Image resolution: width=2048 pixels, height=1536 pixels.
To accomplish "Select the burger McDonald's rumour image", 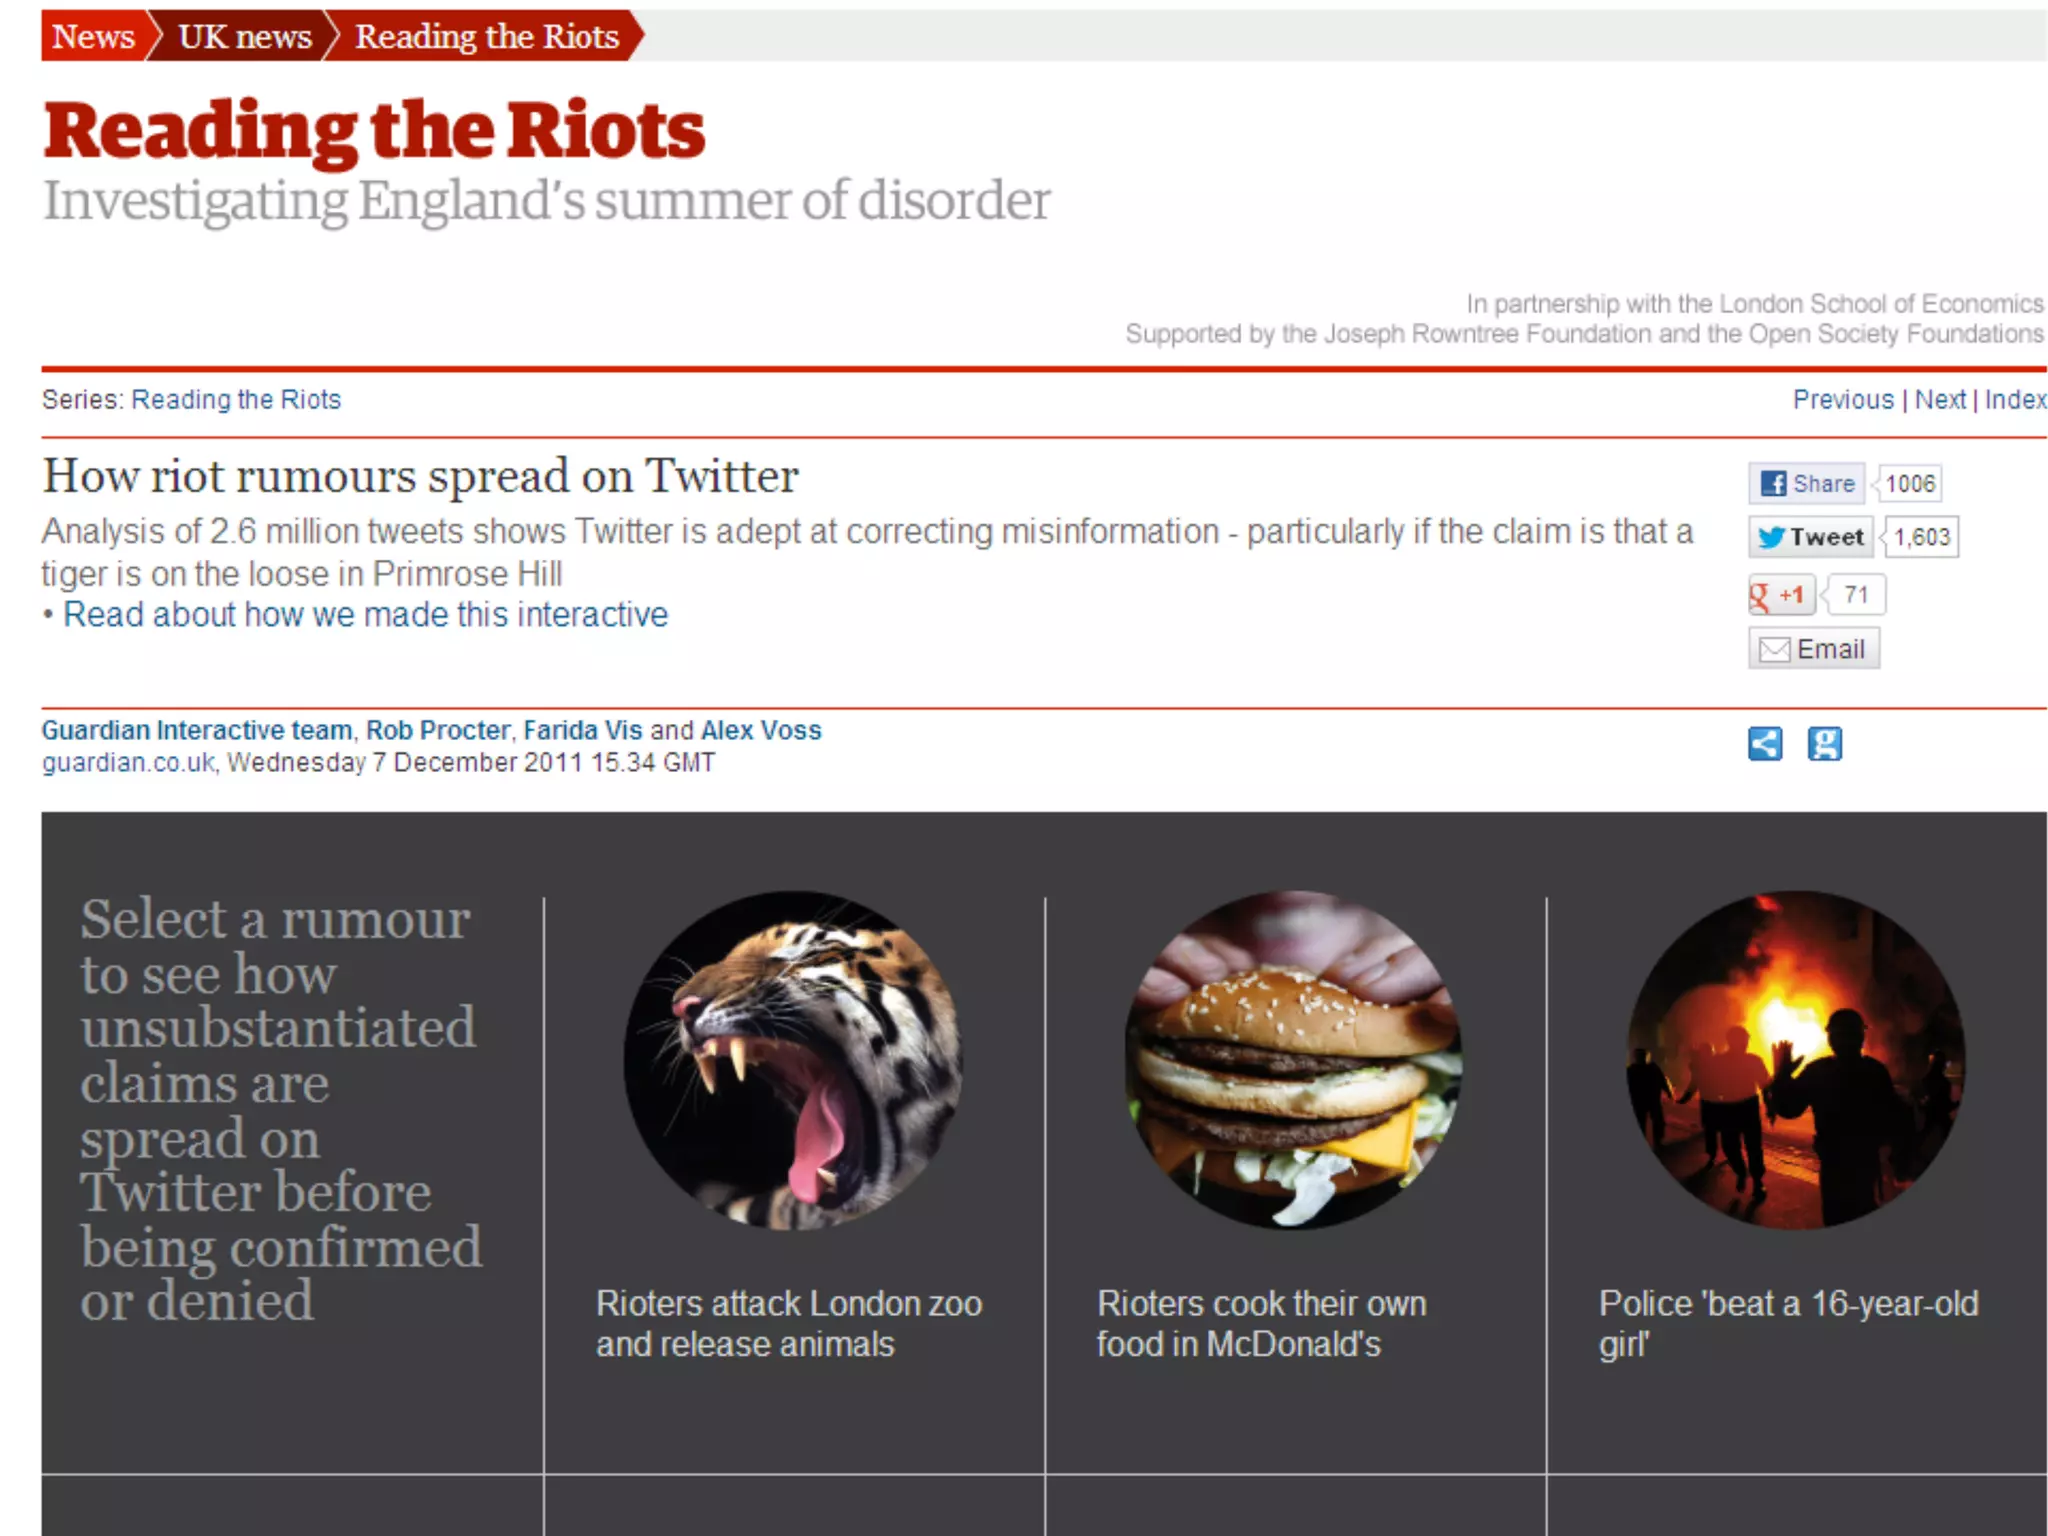I will coord(1294,1060).
